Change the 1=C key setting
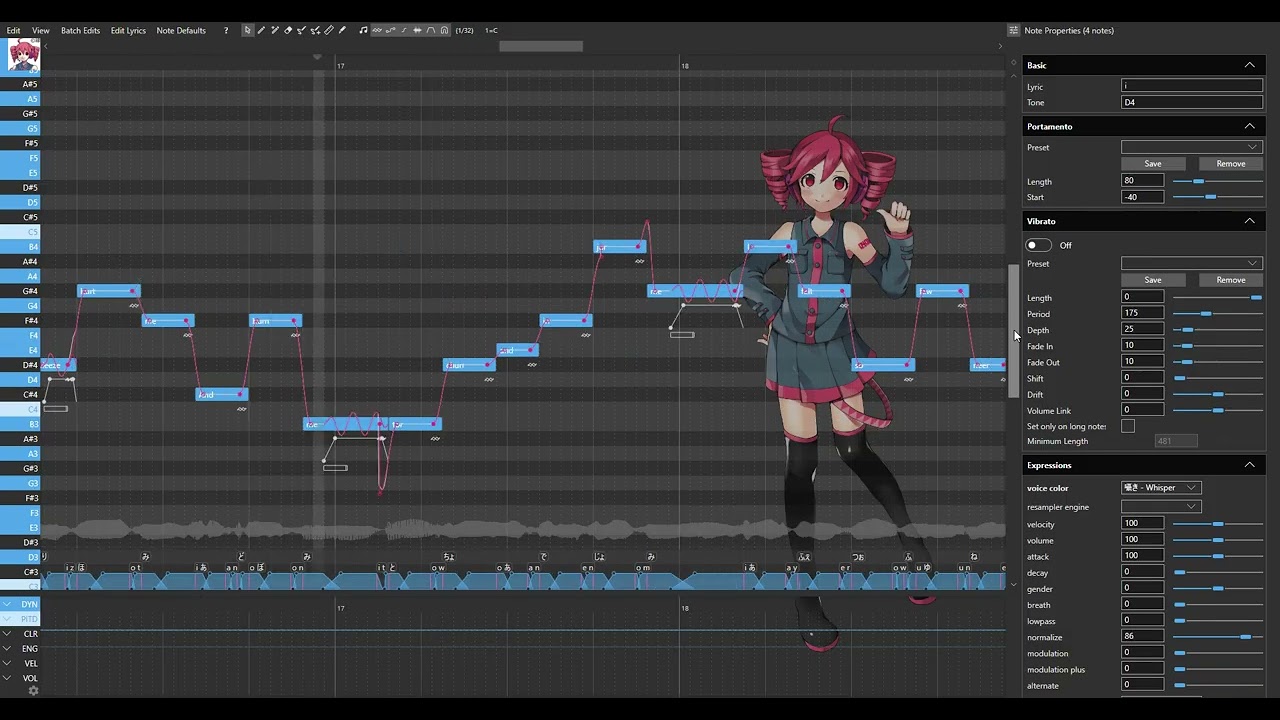1280x720 pixels. tap(491, 30)
